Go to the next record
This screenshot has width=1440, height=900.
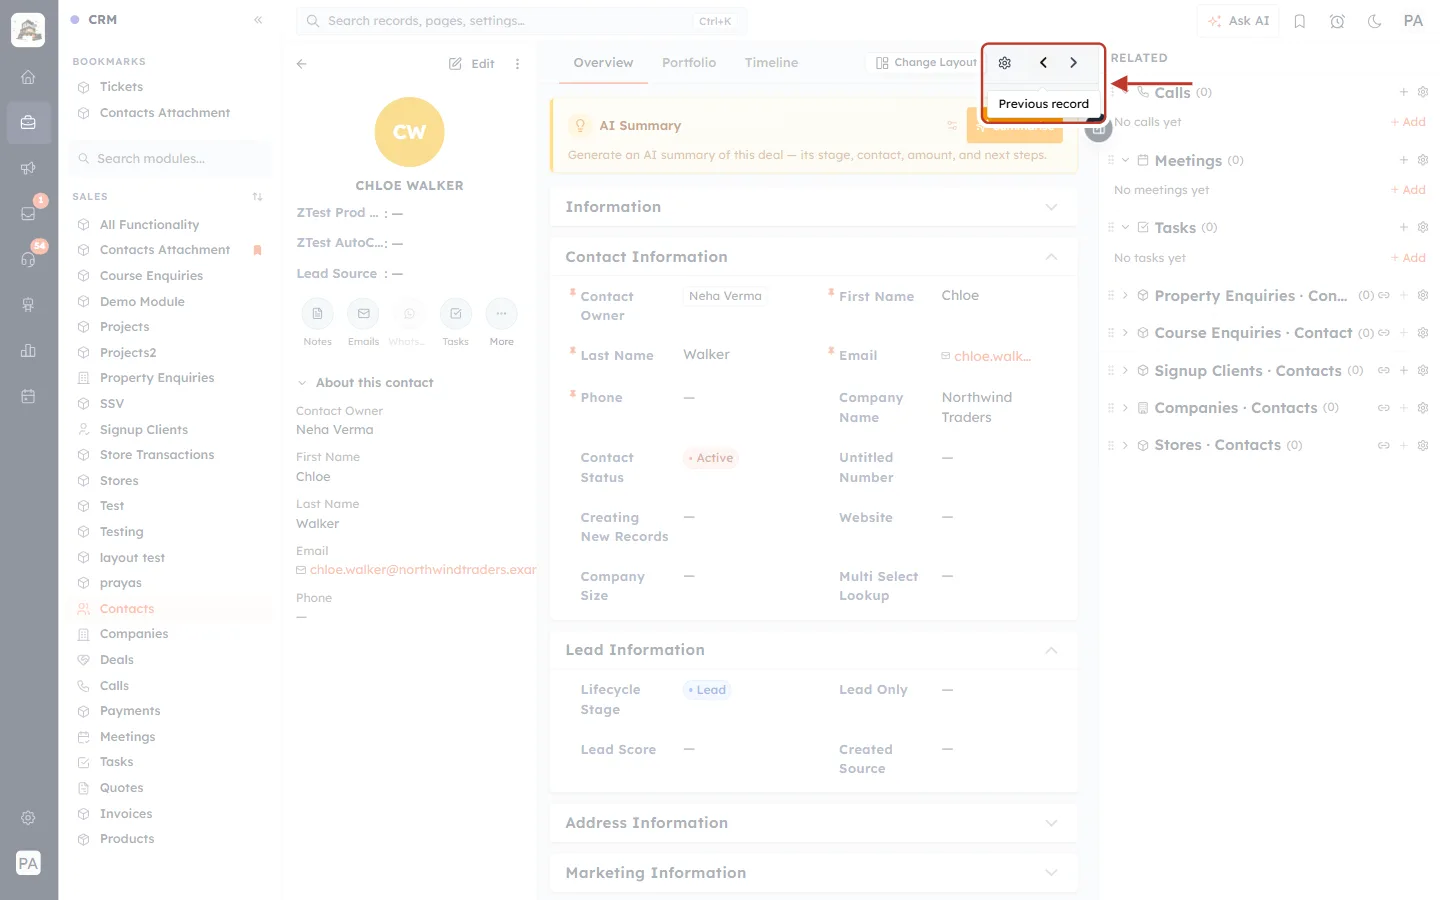click(x=1073, y=63)
